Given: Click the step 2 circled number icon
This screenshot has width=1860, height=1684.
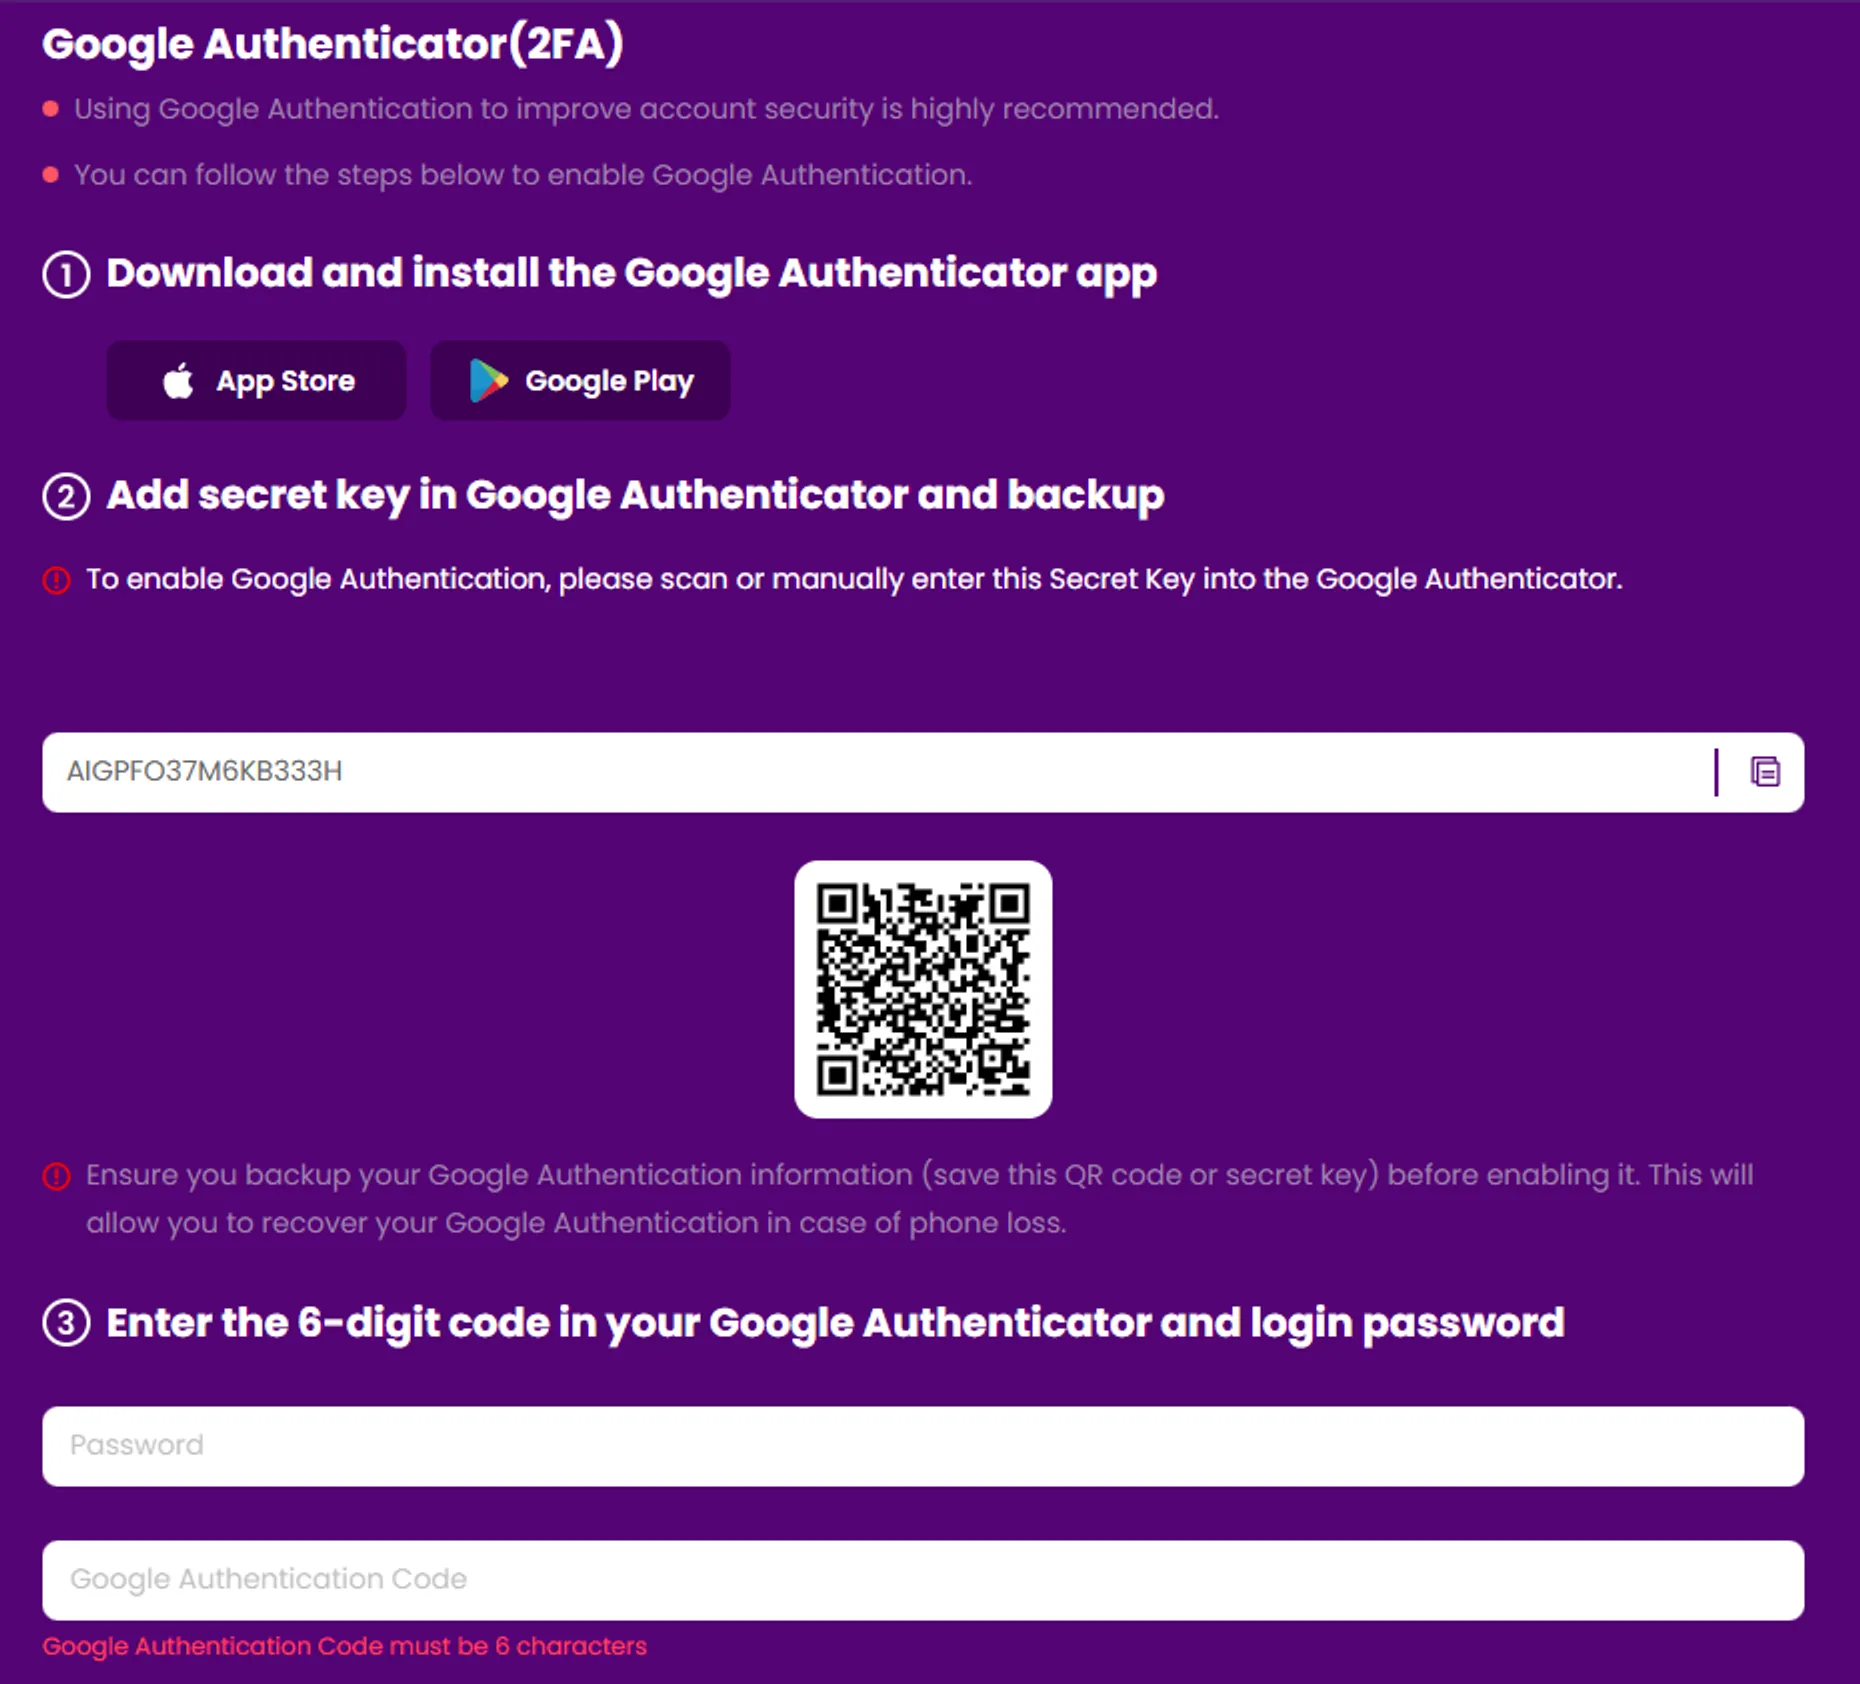Looking at the screenshot, I should pyautogui.click(x=66, y=496).
